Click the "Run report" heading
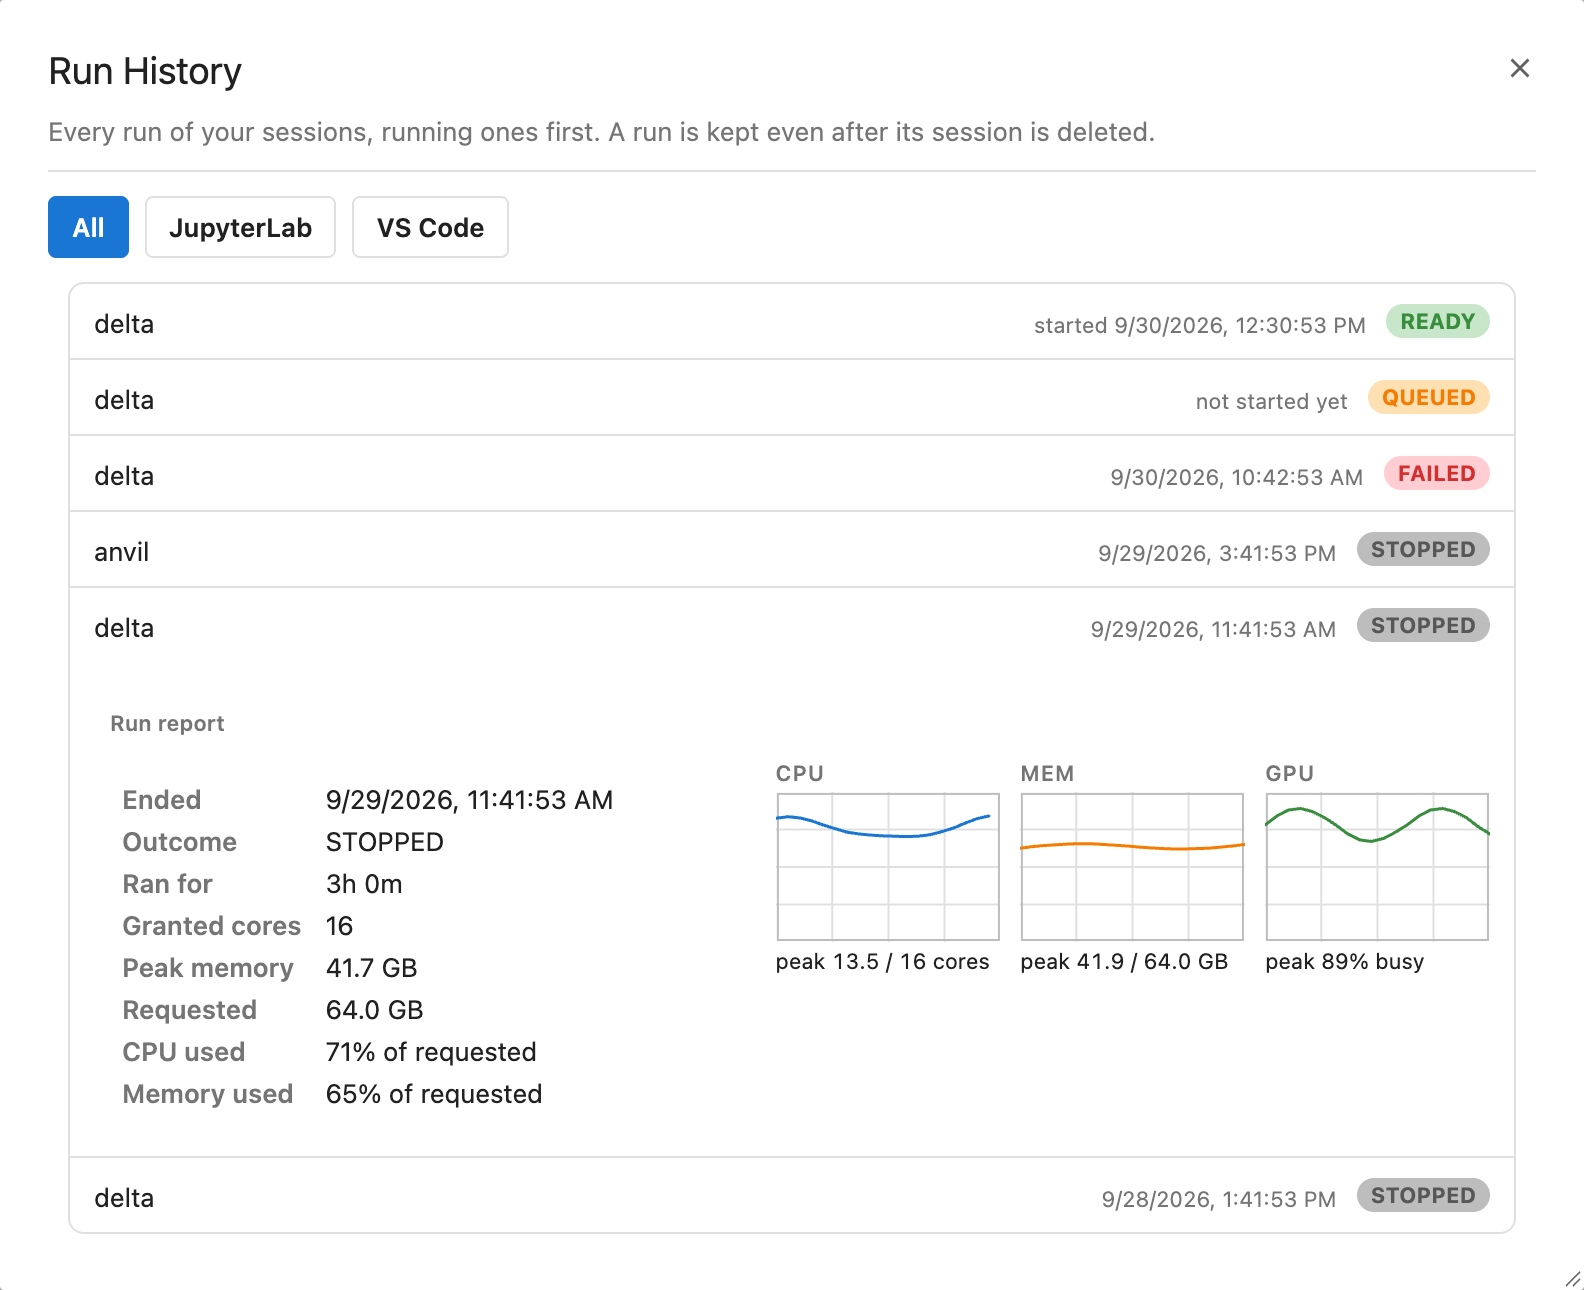The image size is (1584, 1290). [x=167, y=724]
